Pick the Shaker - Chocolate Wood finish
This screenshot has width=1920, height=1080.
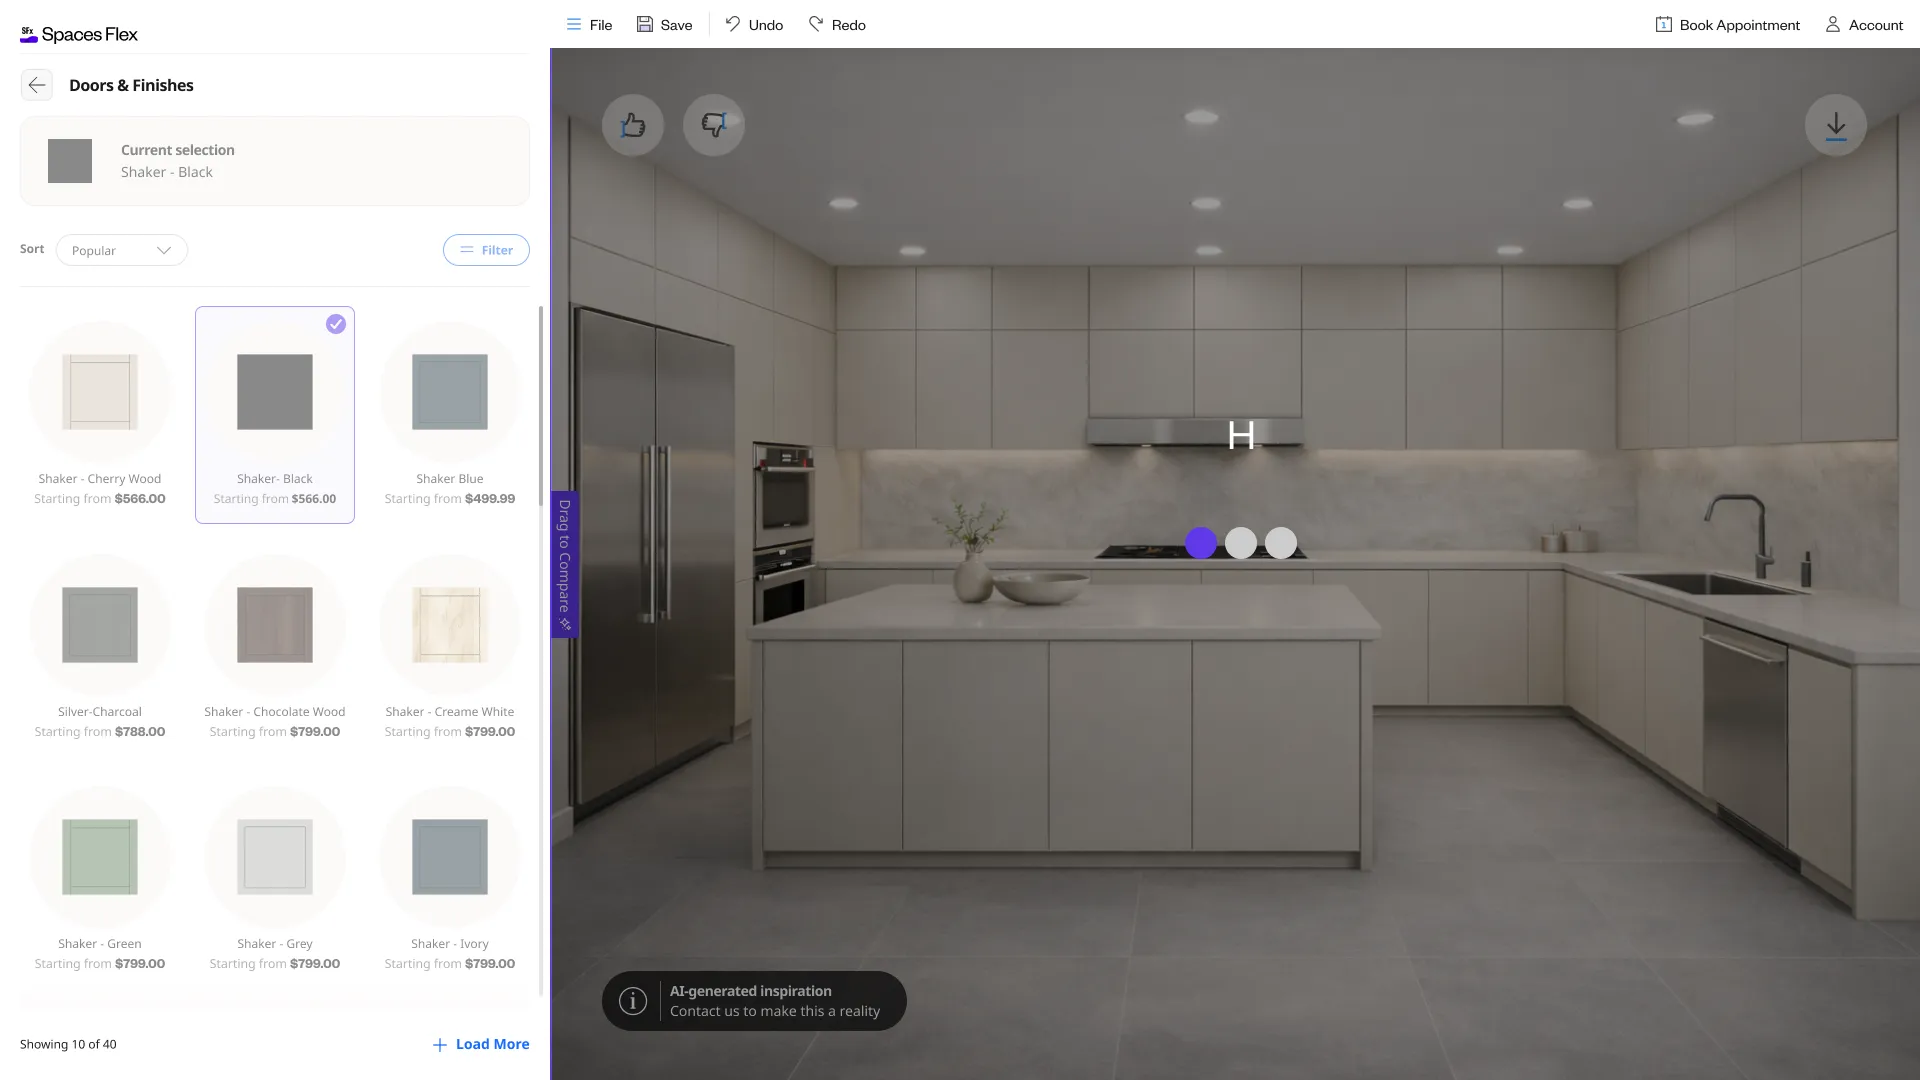click(275, 625)
